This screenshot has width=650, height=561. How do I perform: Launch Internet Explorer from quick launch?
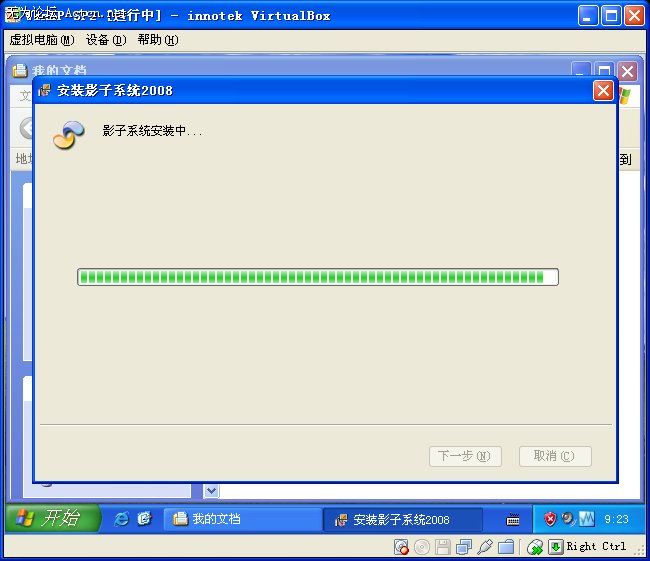coord(121,519)
